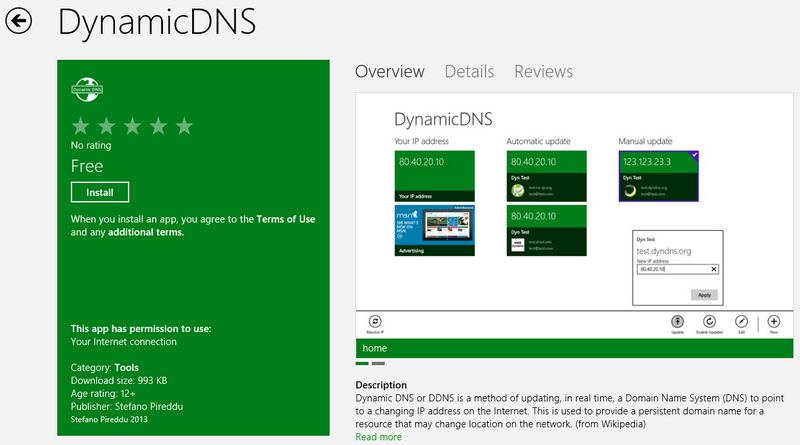Click the Edit pencil icon
Image resolution: width=800 pixels, height=445 pixels.
pos(741,321)
